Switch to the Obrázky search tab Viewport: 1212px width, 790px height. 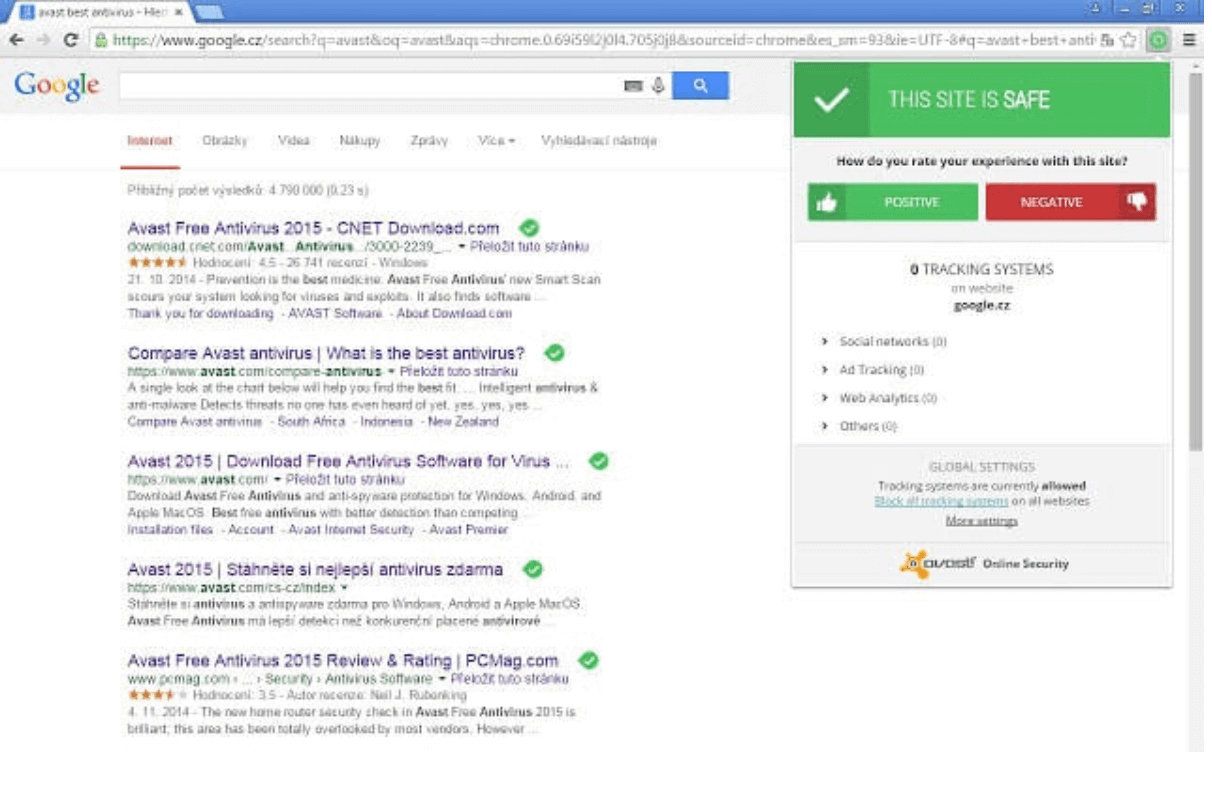point(224,141)
